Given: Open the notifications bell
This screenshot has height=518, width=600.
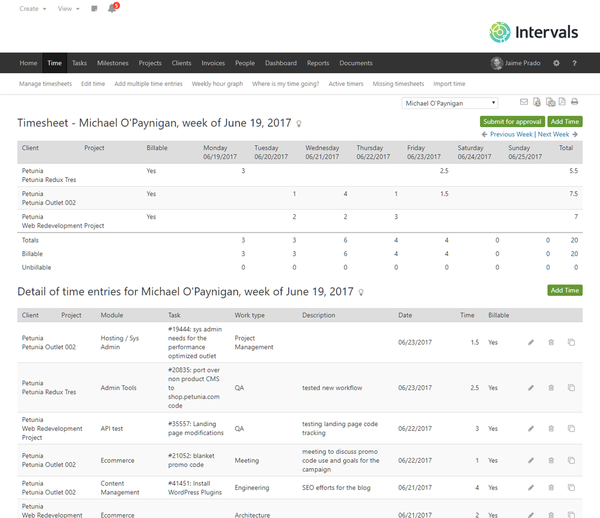Looking at the screenshot, I should (x=112, y=8).
